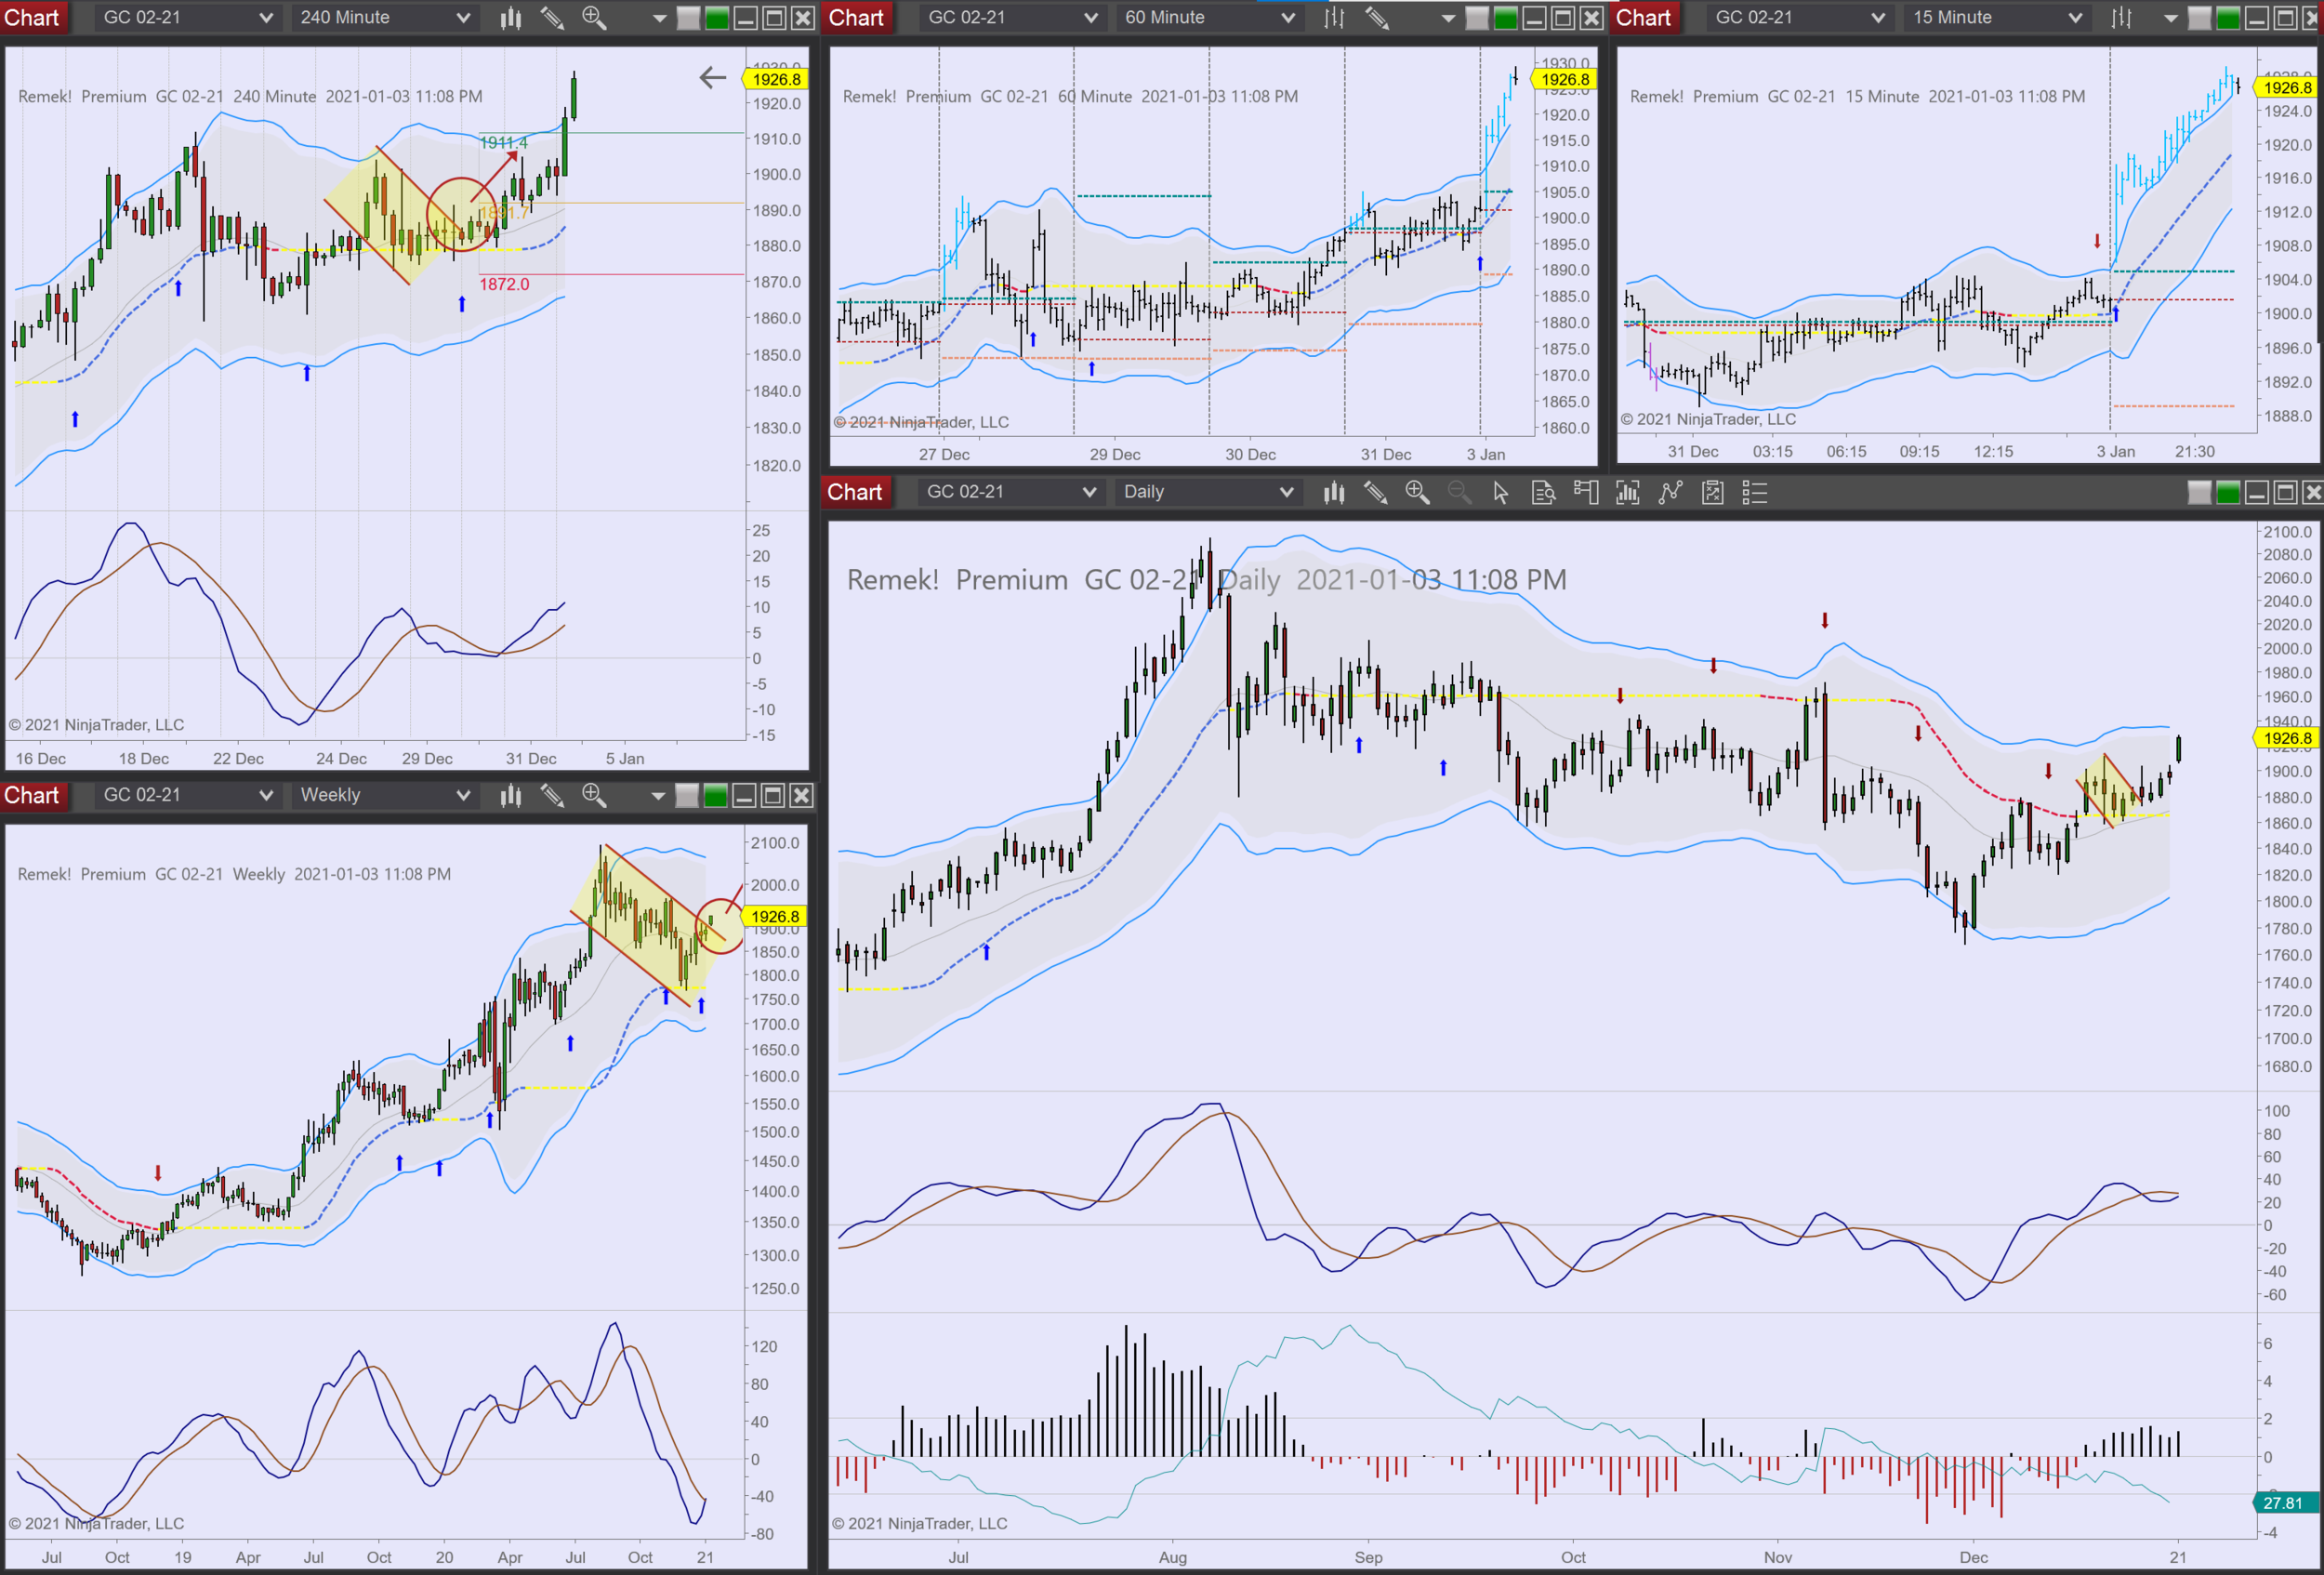Viewport: 2324px width, 1575px height.
Task: Open instrument dropdown GC 02-21 in 240 Minute chart
Action: point(187,18)
